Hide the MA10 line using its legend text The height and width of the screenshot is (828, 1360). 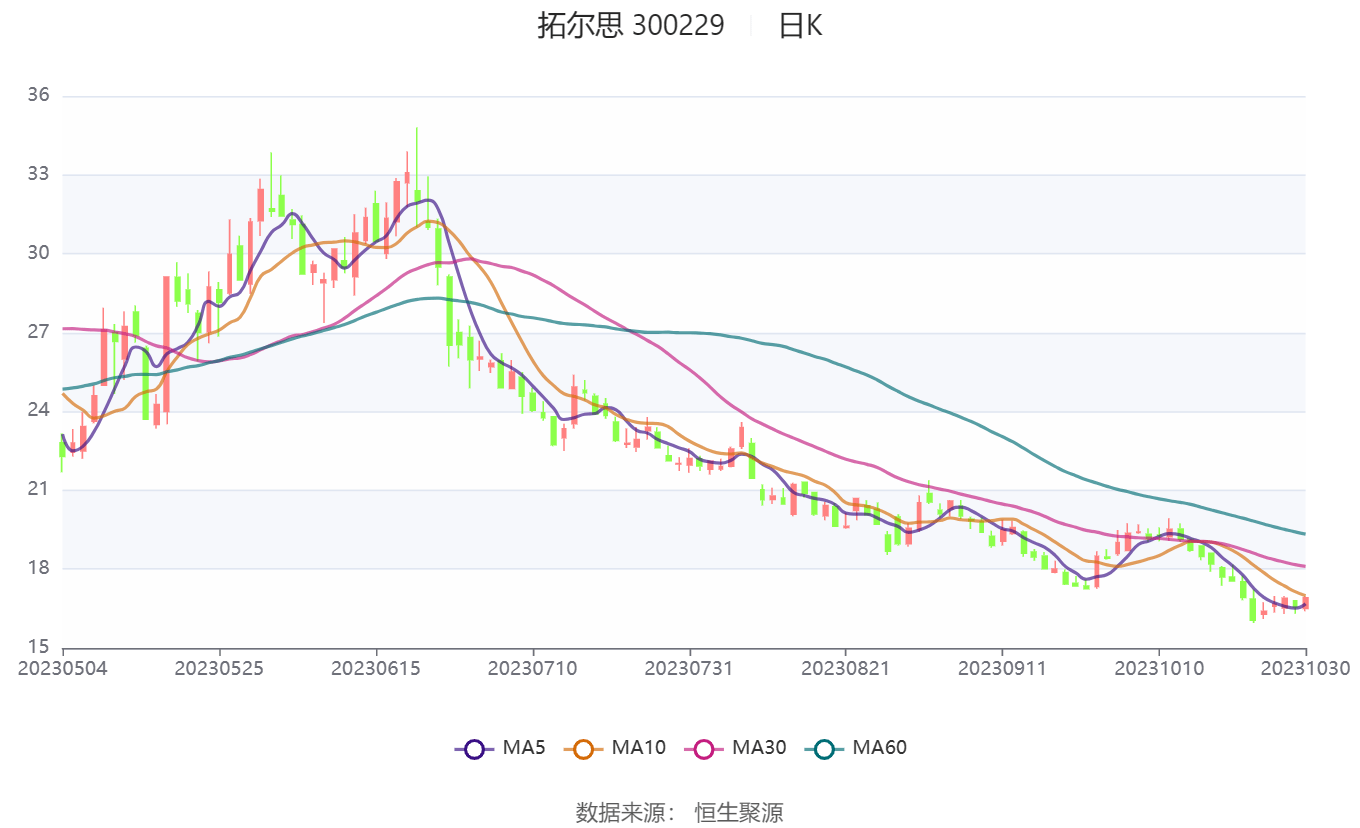(638, 747)
